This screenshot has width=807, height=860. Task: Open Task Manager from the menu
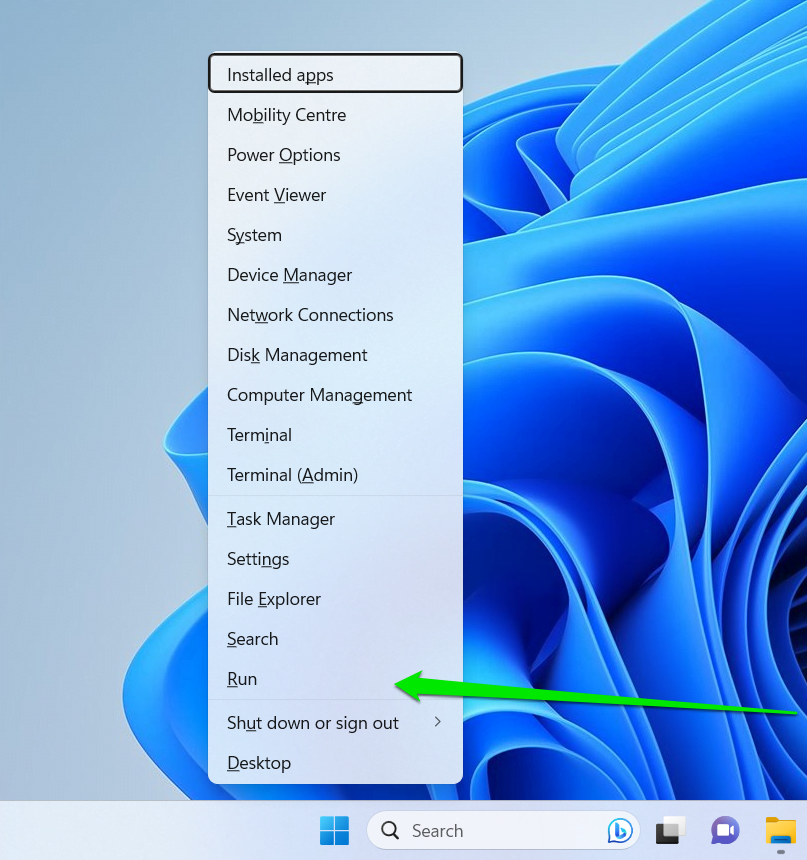(281, 519)
